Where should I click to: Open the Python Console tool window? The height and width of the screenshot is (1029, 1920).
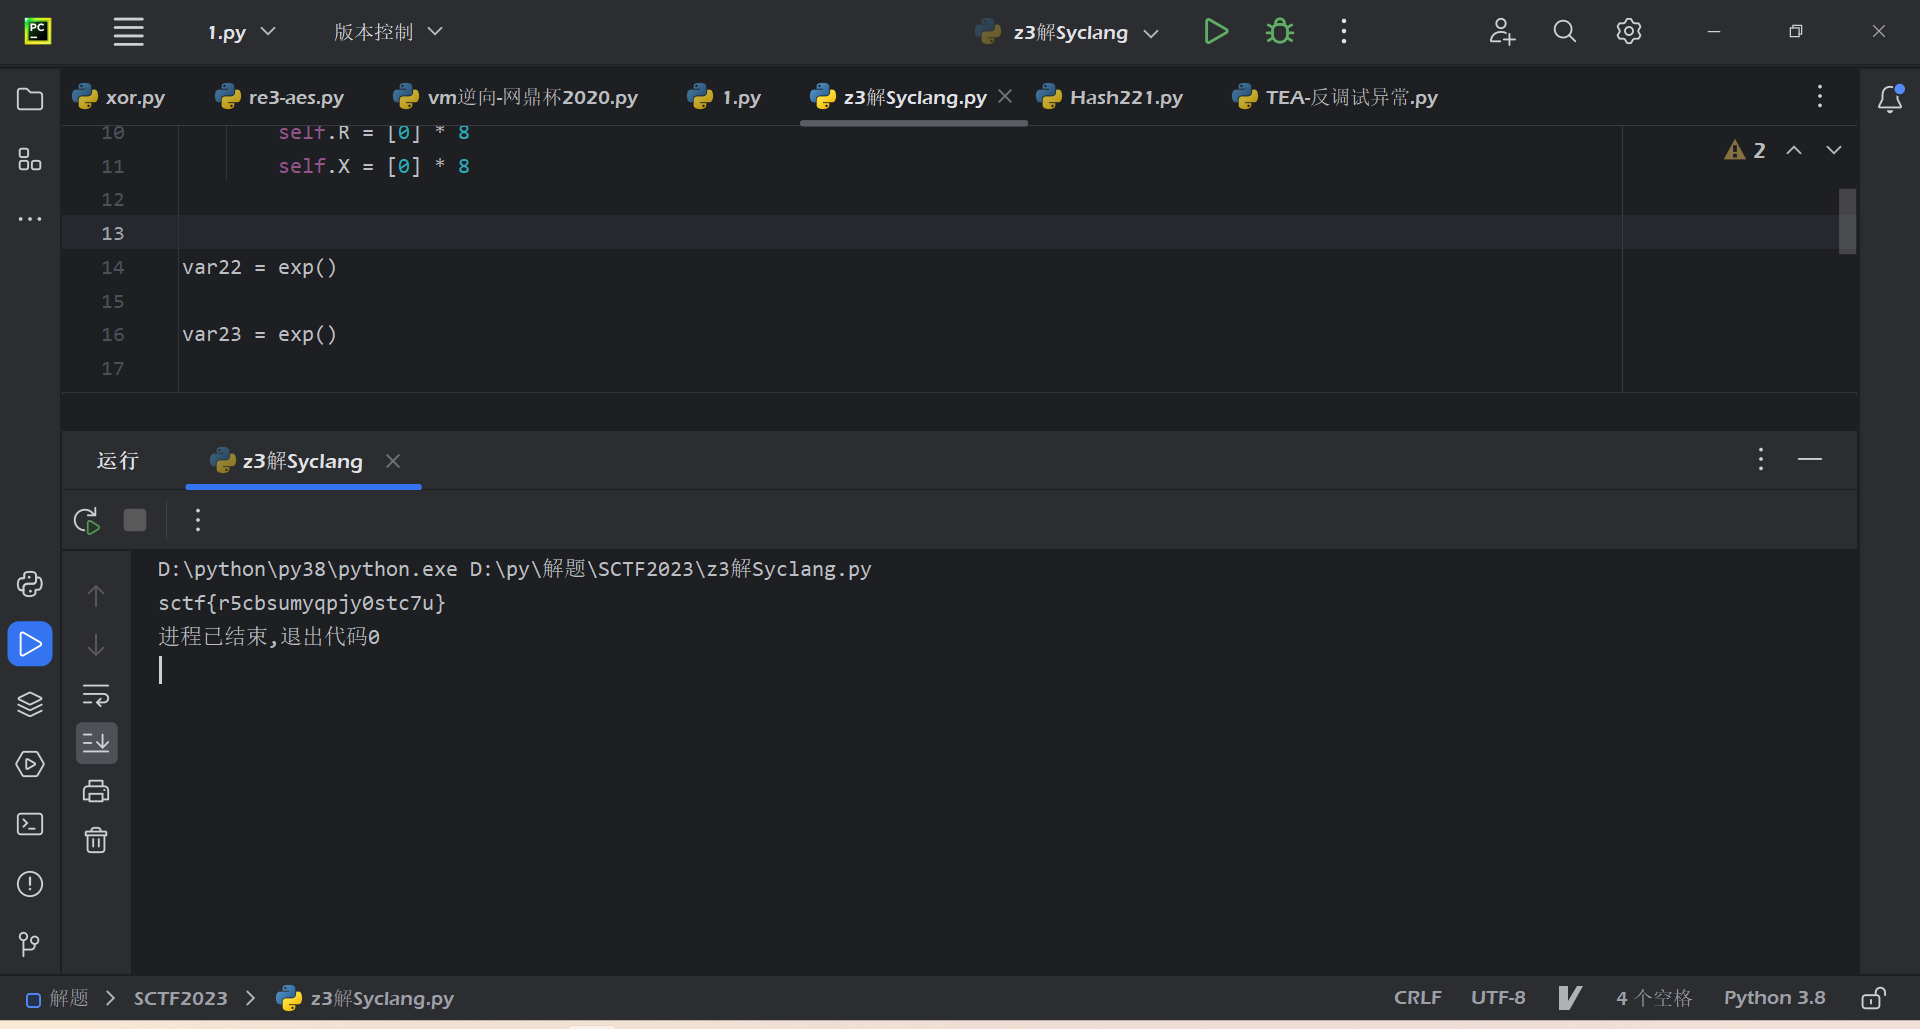click(x=30, y=584)
